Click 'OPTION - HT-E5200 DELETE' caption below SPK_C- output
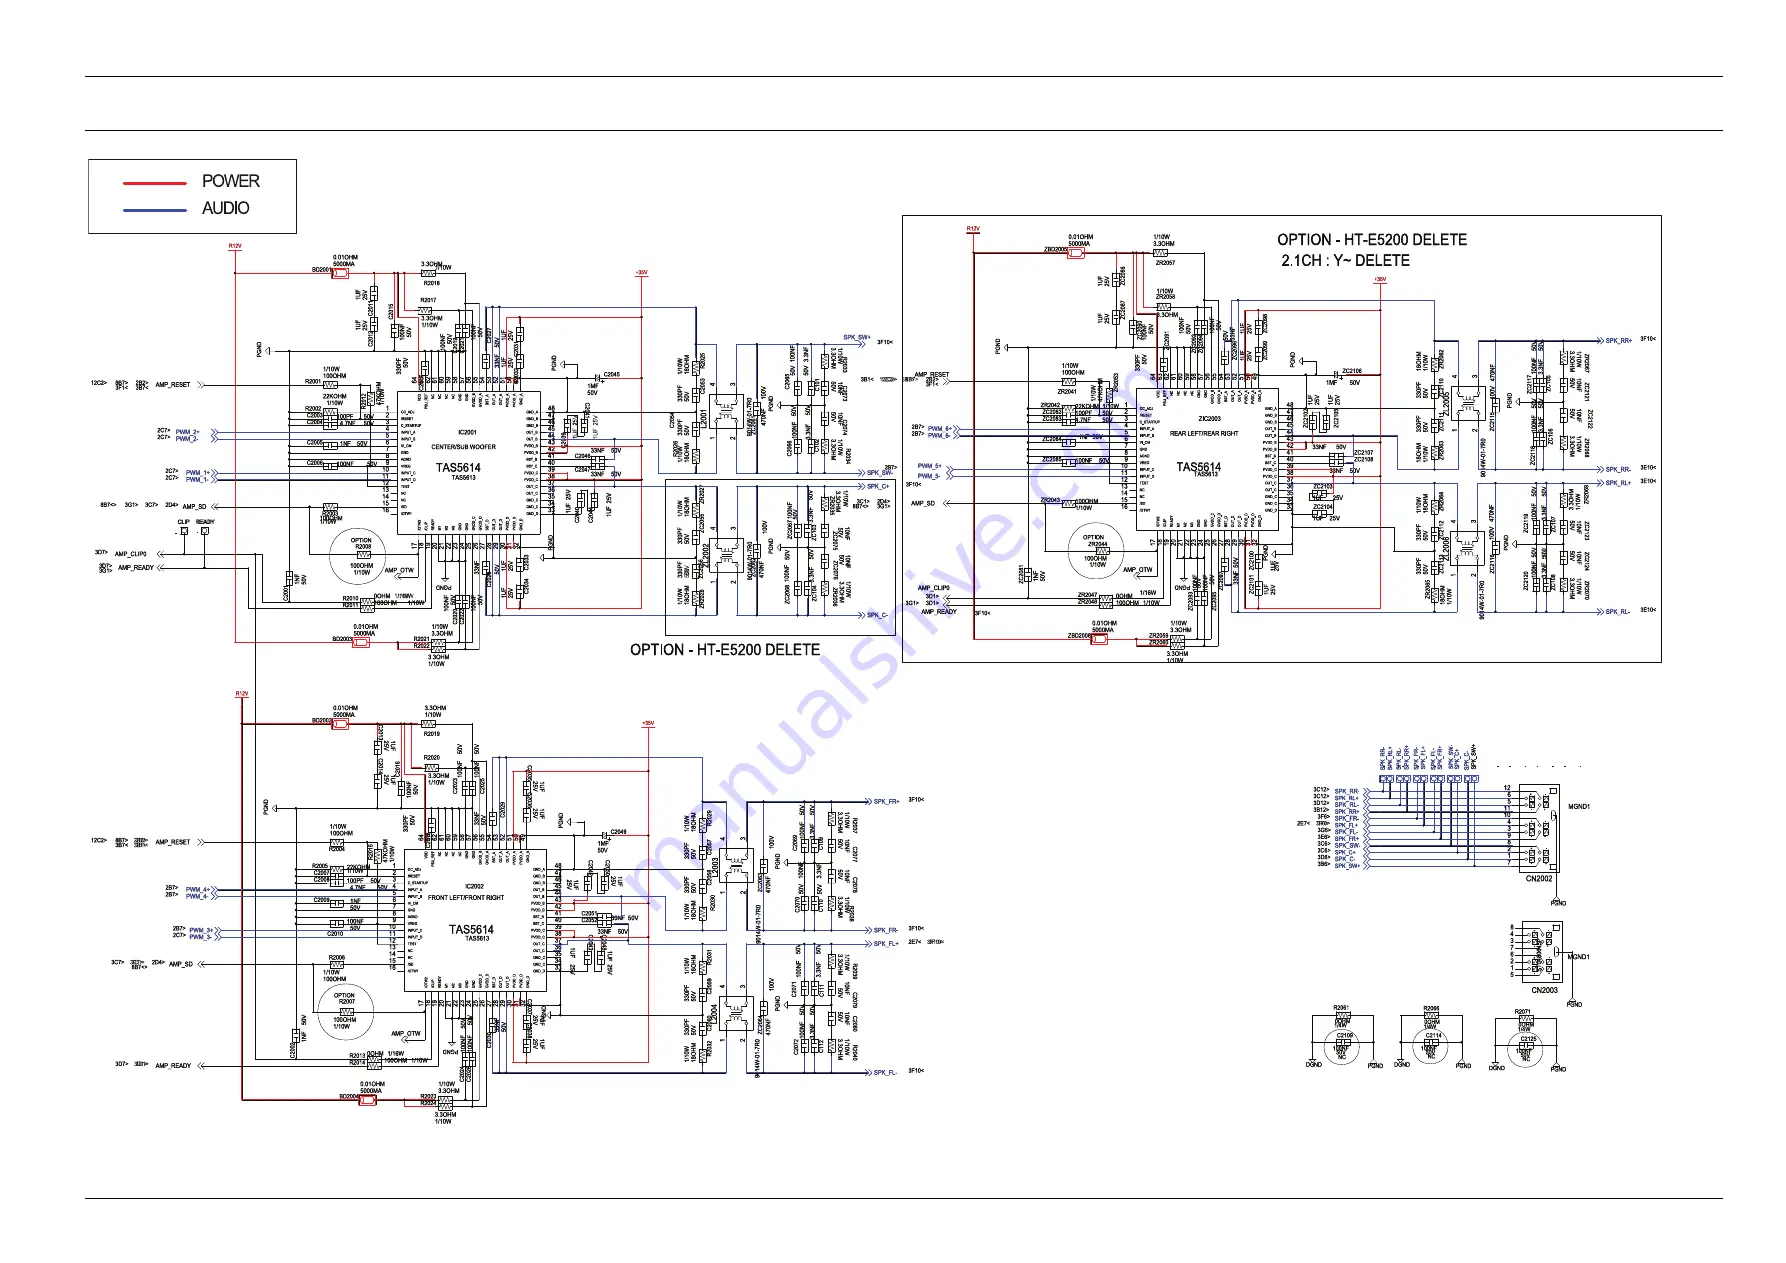 pos(725,649)
